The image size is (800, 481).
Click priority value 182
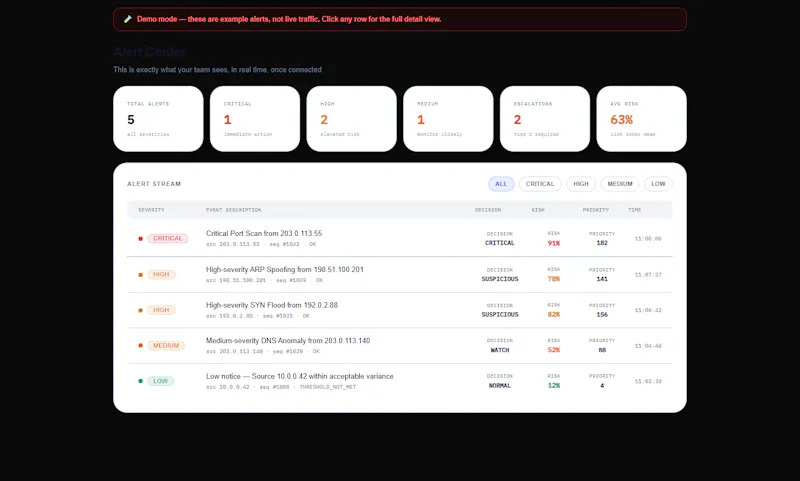click(602, 243)
